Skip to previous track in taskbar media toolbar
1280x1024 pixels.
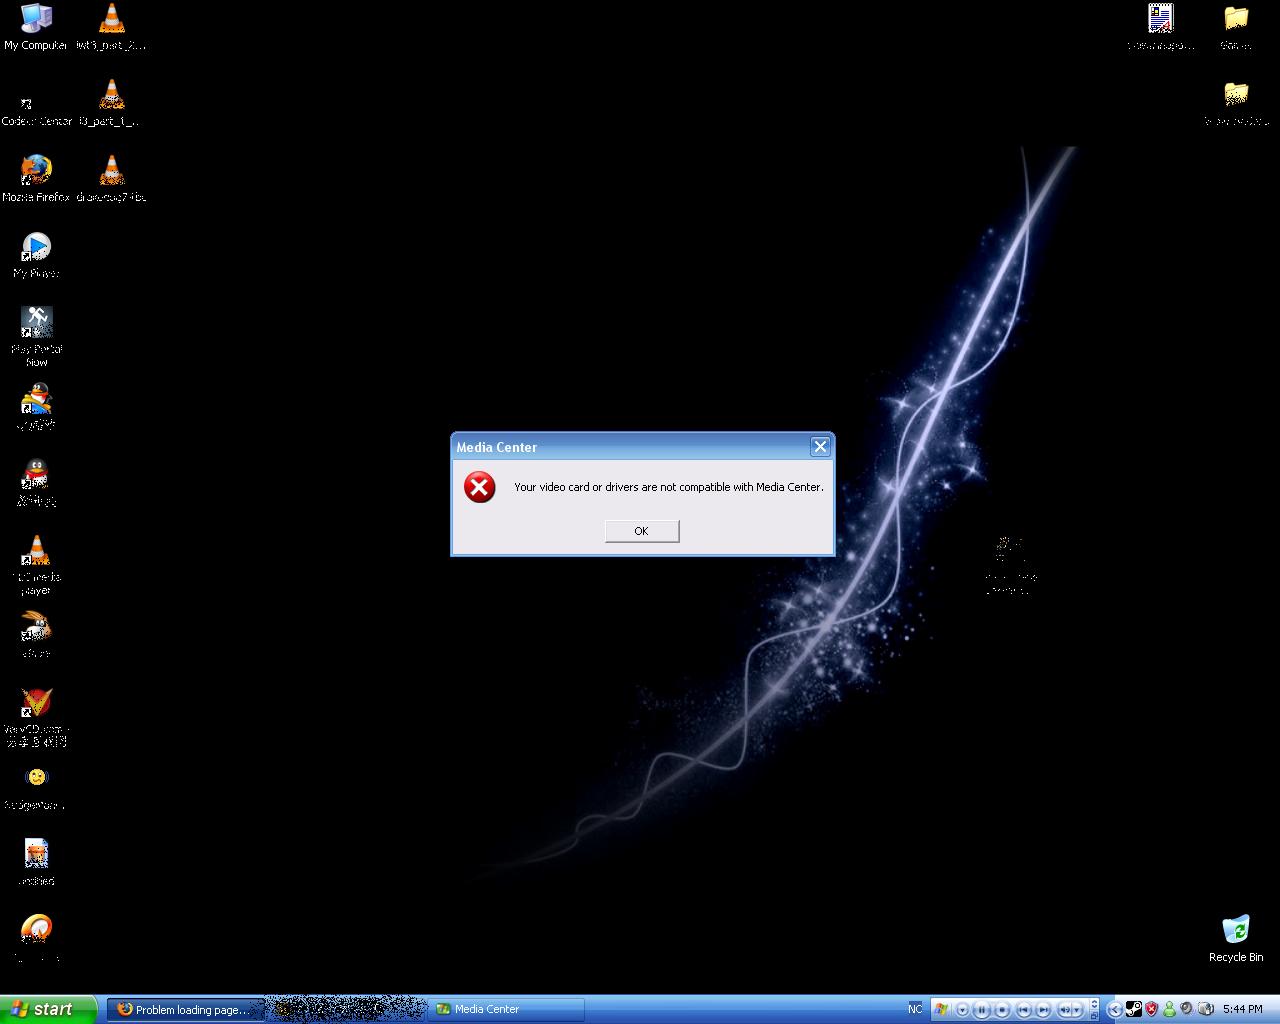pyautogui.click(x=1023, y=1010)
